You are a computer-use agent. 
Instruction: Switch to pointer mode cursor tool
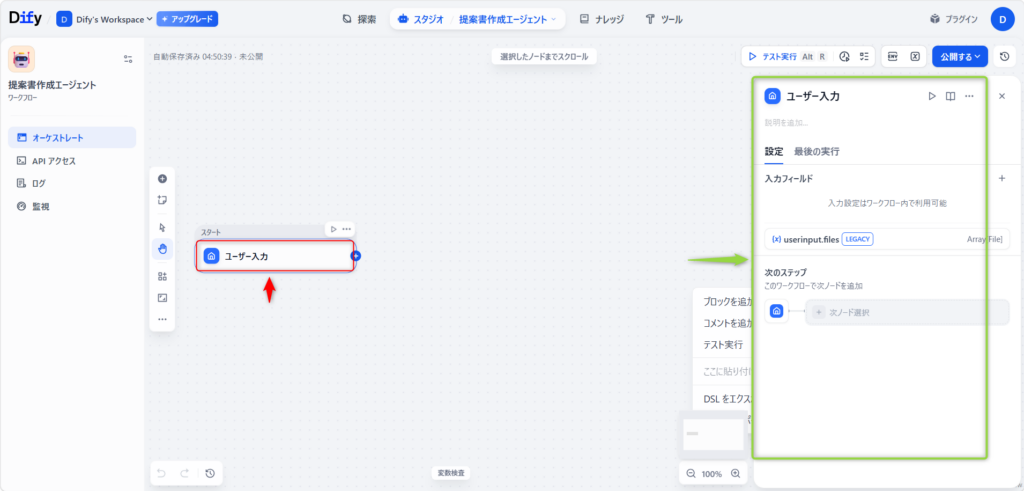(162, 228)
